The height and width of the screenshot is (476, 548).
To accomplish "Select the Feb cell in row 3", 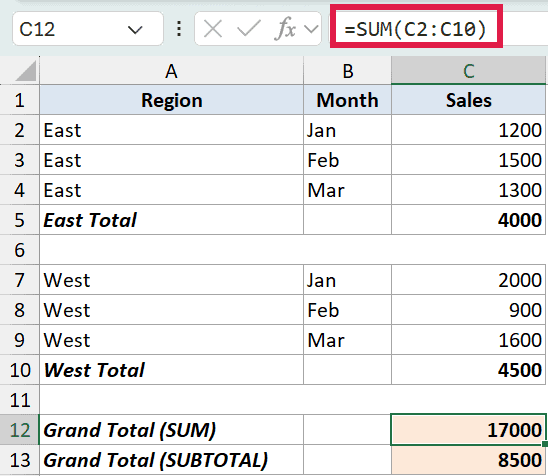I will 347,160.
